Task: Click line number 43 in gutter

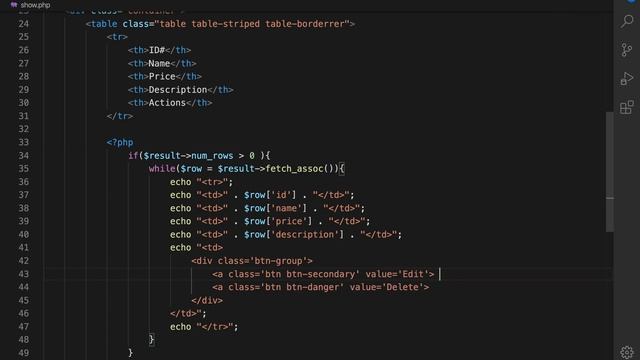Action: pos(24,274)
